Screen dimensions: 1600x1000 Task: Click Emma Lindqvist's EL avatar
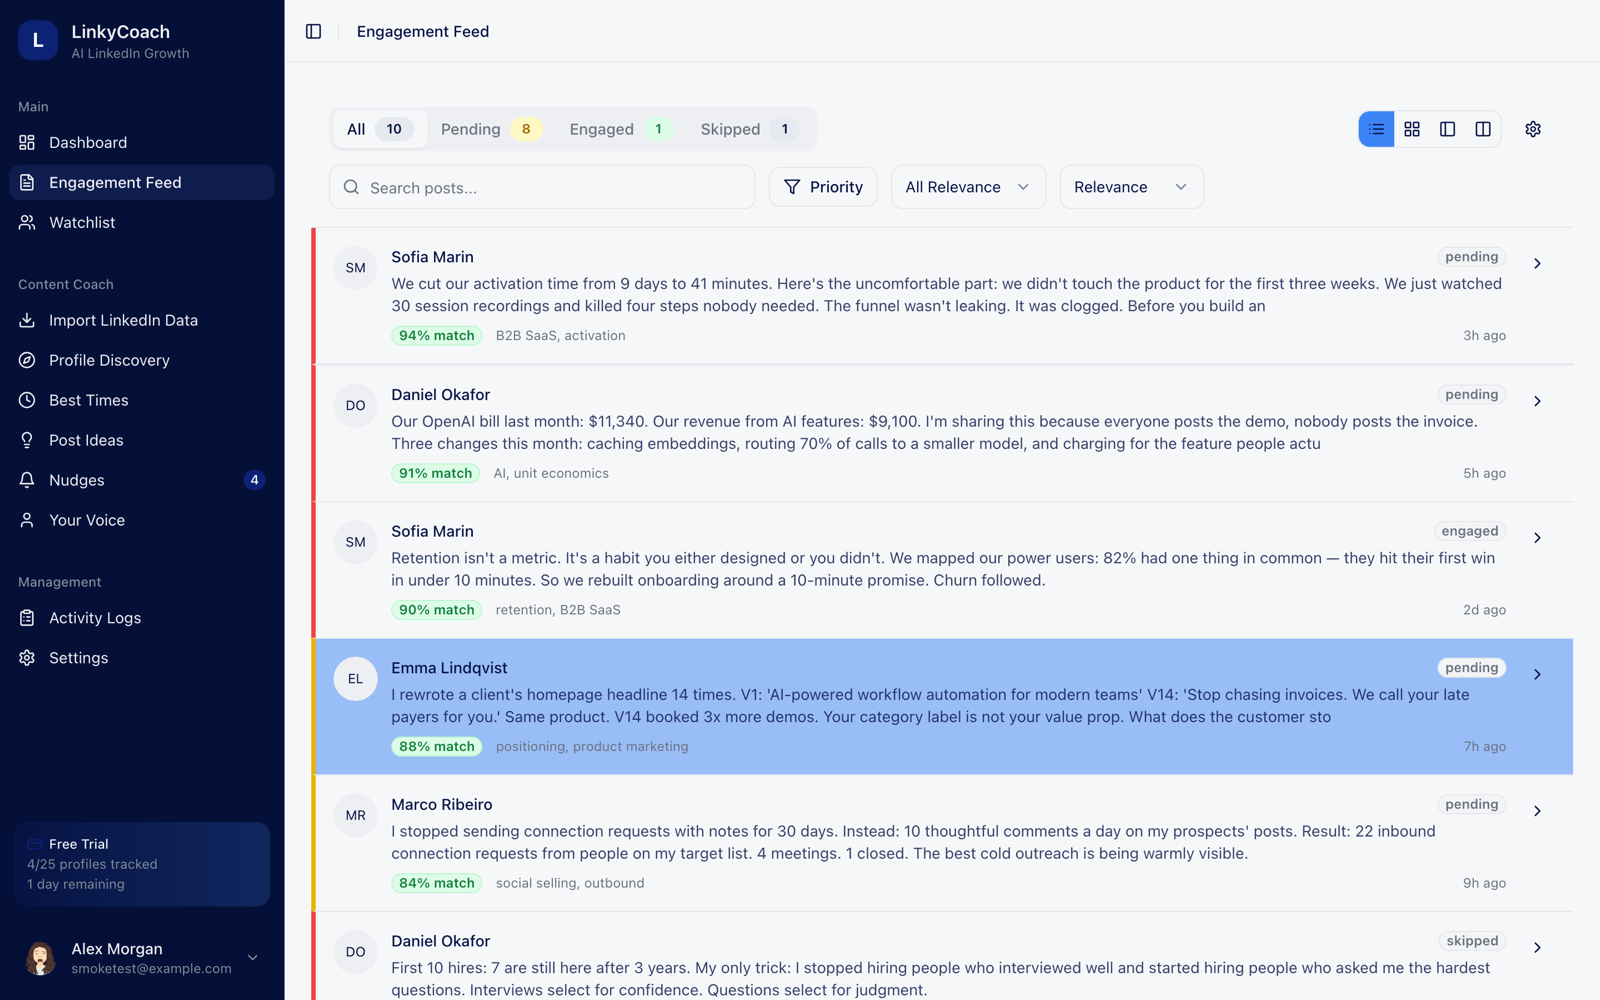point(355,679)
